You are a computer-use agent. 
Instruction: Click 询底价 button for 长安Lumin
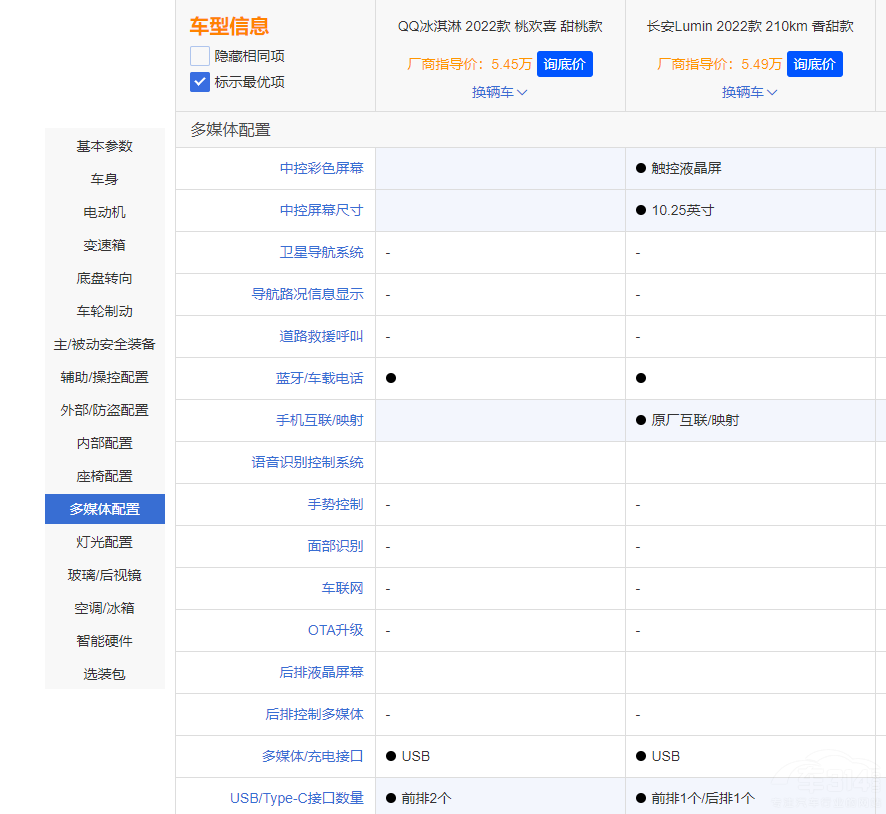(815, 64)
